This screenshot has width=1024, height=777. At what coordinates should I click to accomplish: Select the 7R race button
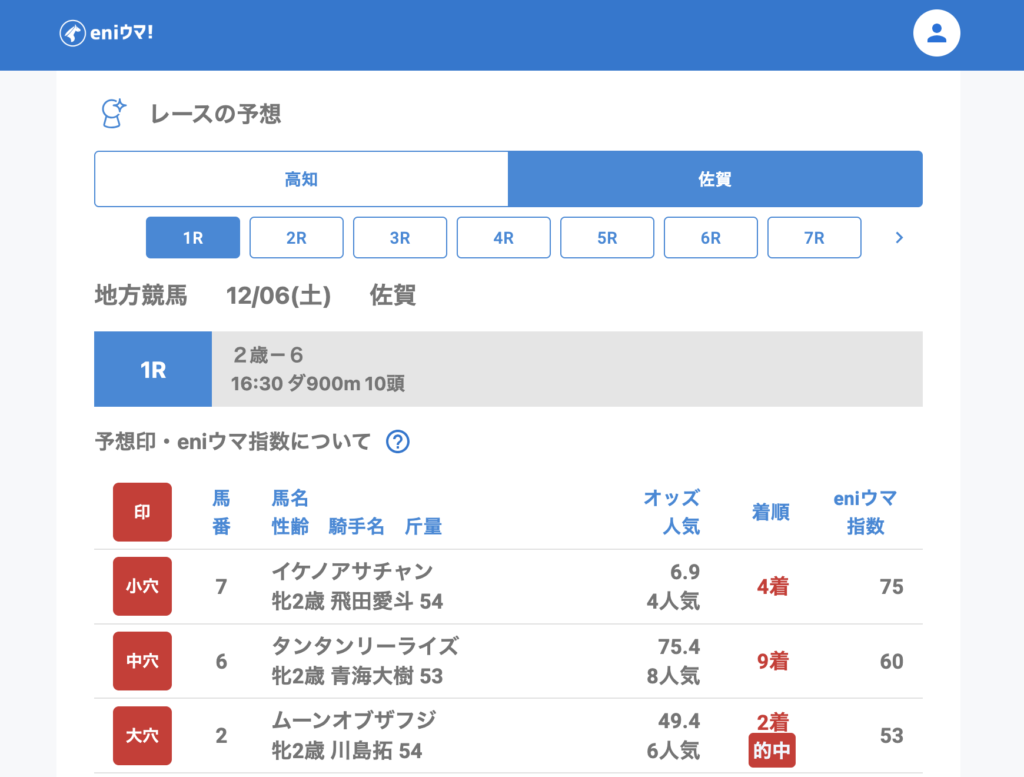[814, 238]
